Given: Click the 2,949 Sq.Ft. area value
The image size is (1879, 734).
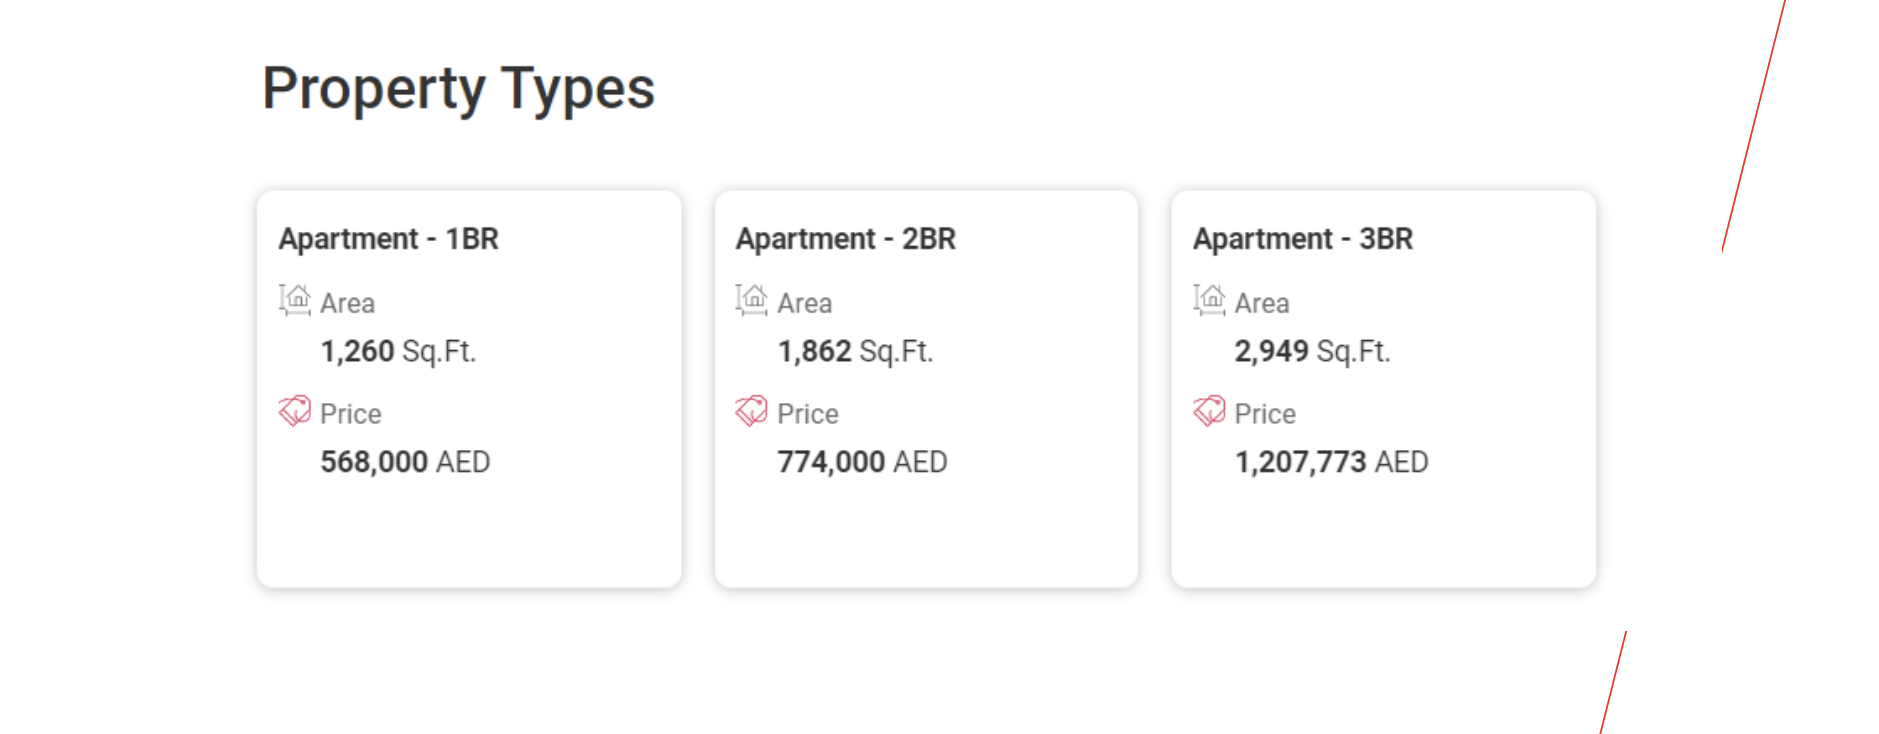Looking at the screenshot, I should pos(1312,351).
